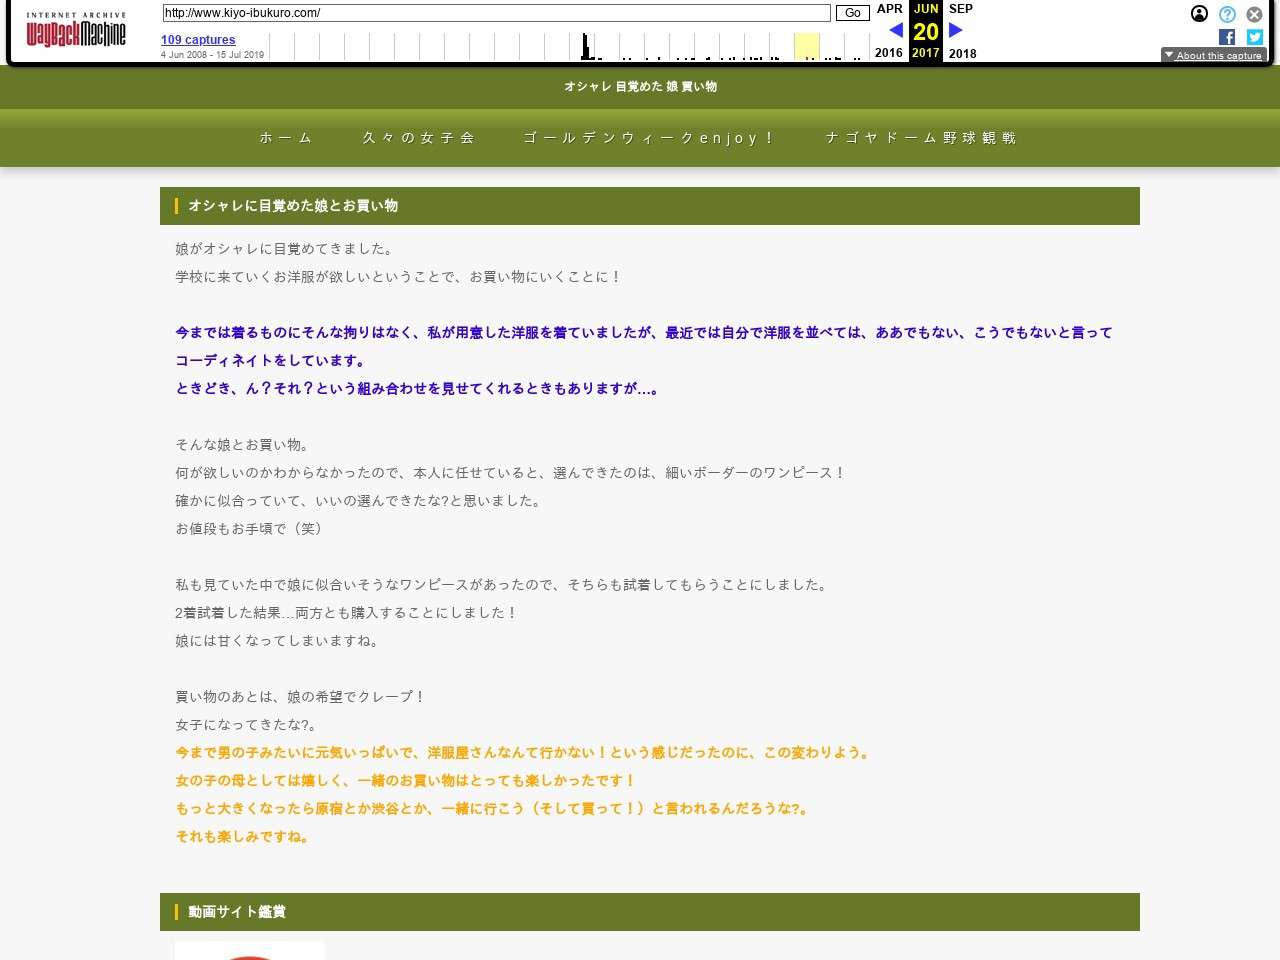This screenshot has height=960, width=1280.
Task: Select APR 2016 capture
Action: tap(889, 9)
